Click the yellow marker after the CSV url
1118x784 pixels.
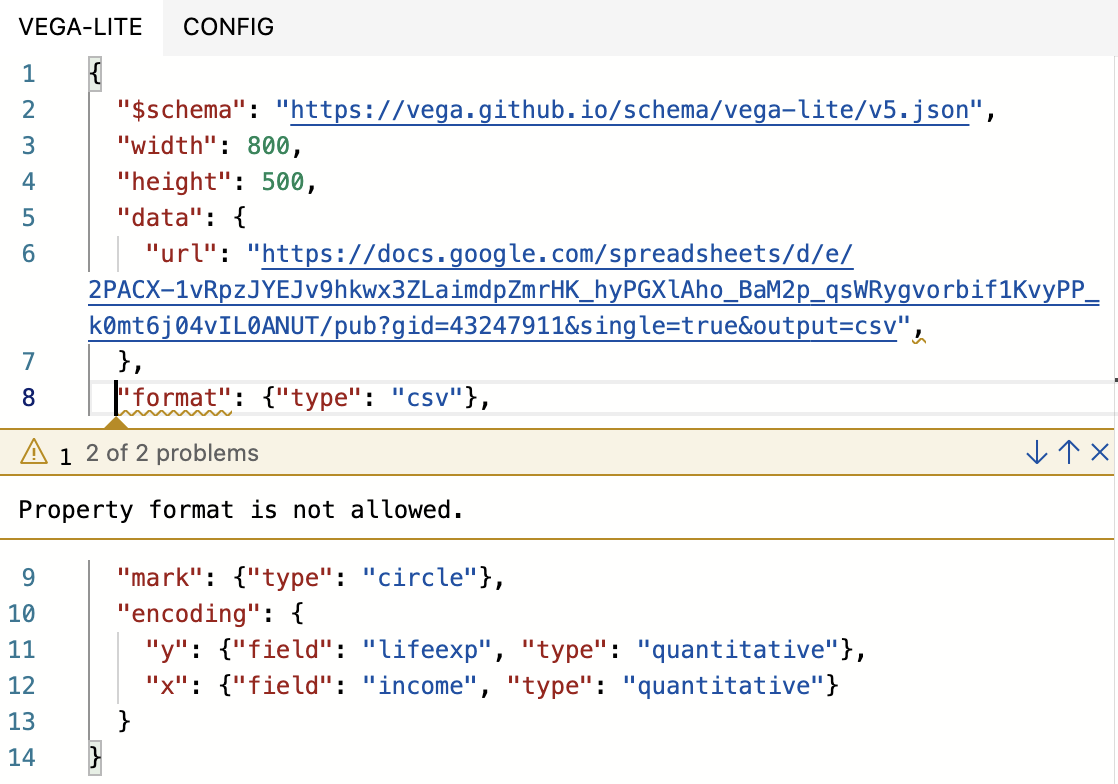(x=919, y=340)
